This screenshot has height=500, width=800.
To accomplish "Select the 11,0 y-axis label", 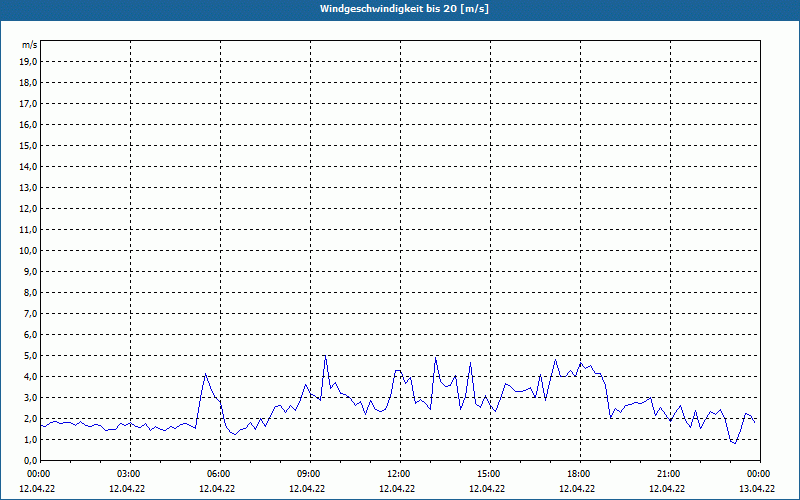I will tap(28, 230).
